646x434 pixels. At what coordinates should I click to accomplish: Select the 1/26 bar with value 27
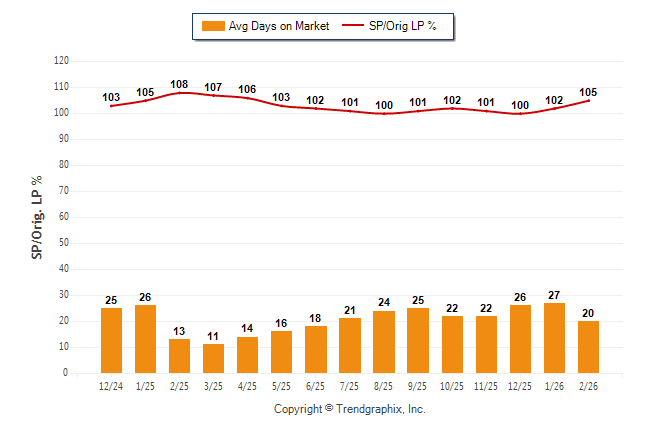(x=554, y=338)
